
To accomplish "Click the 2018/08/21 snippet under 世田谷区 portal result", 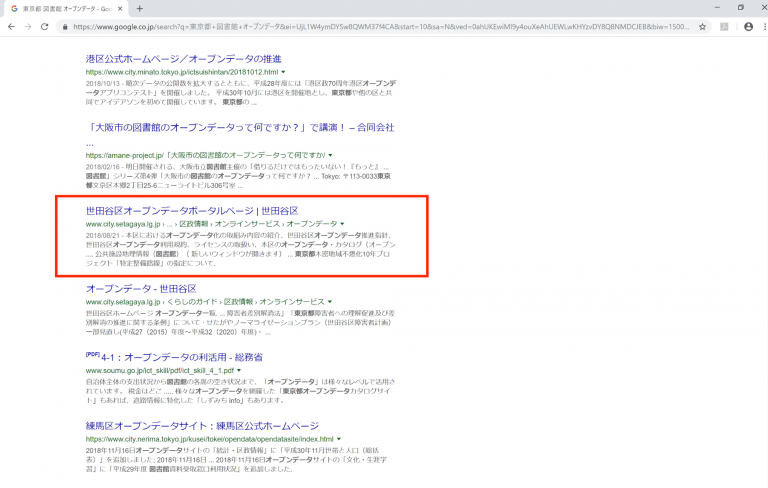I will (240, 249).
